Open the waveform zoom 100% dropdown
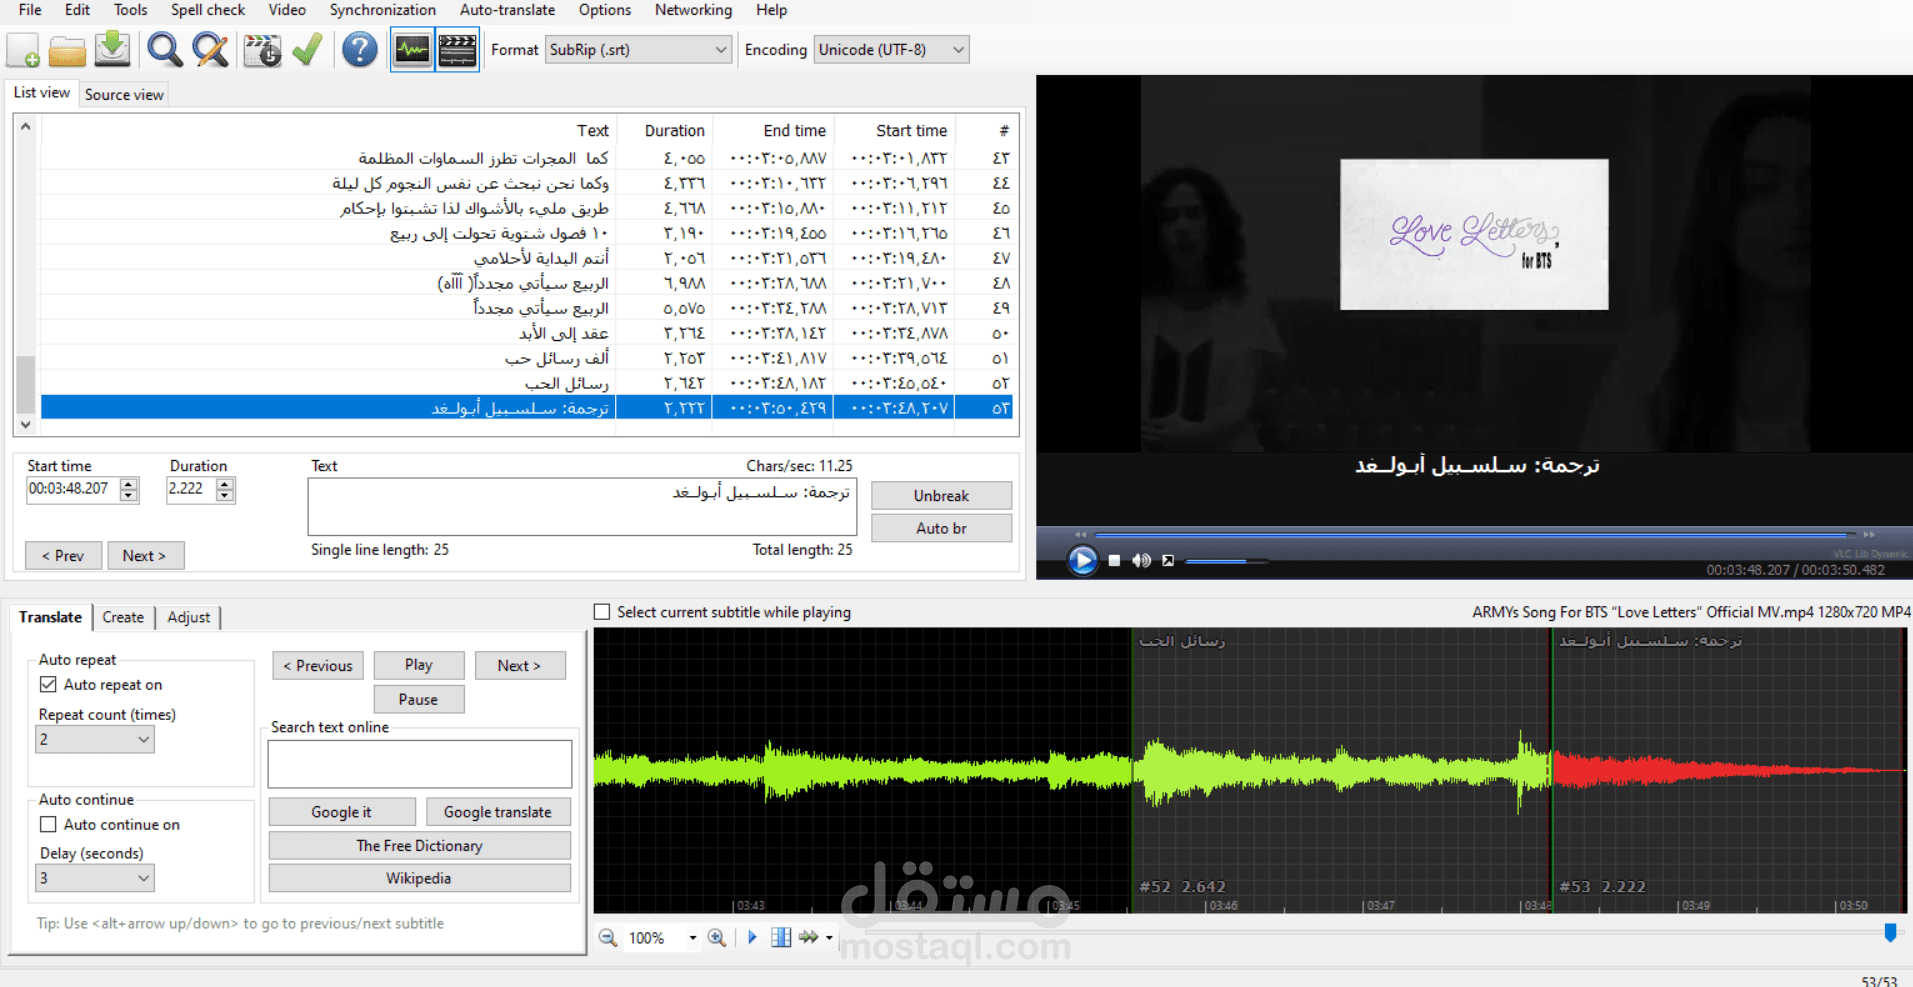The height and width of the screenshot is (987, 1913). coord(692,938)
